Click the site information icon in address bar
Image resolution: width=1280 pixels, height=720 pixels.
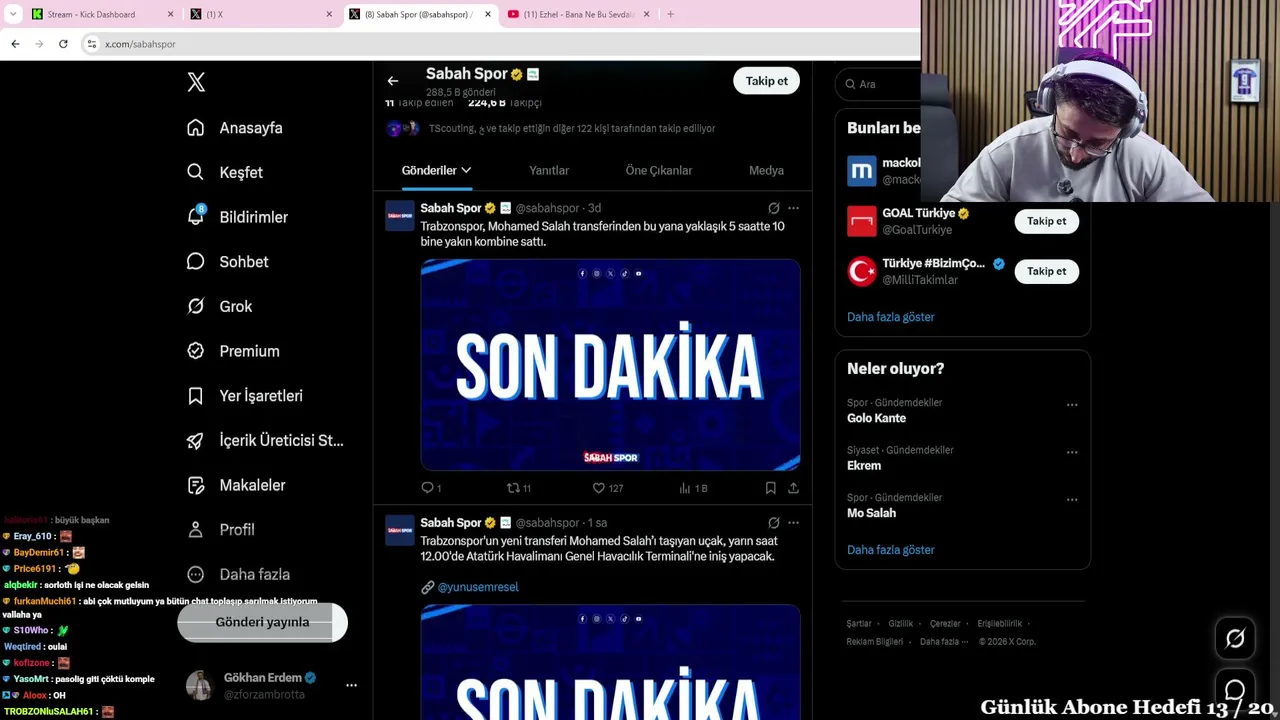coord(91,44)
